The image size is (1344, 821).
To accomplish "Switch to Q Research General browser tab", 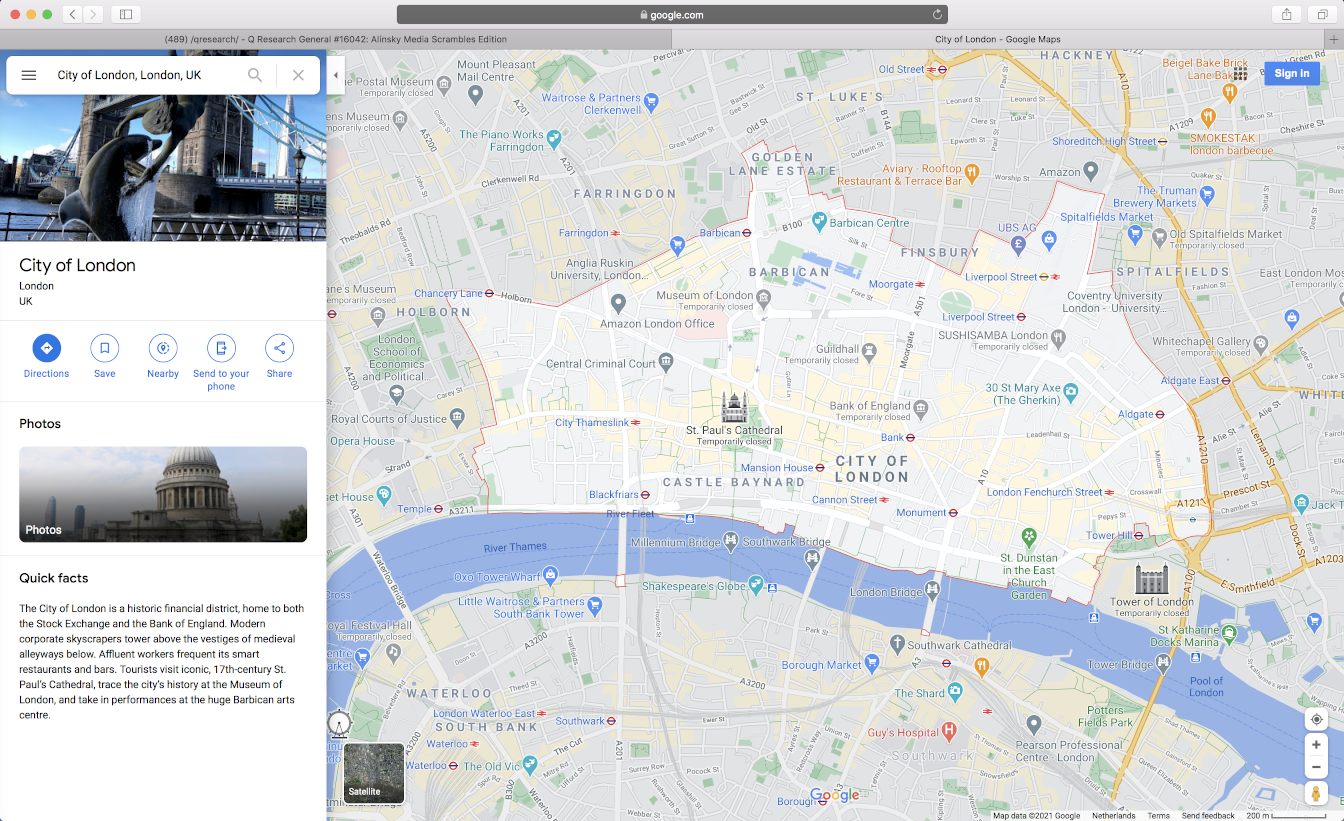I will click(x=336, y=39).
